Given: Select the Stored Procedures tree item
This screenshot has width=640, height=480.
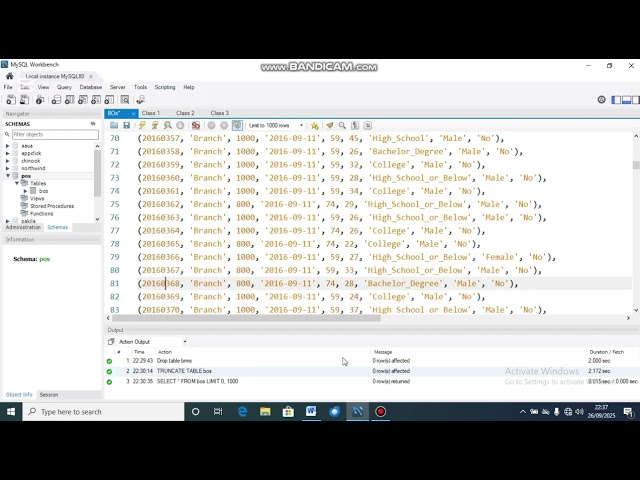Looking at the screenshot, I should [x=52, y=206].
